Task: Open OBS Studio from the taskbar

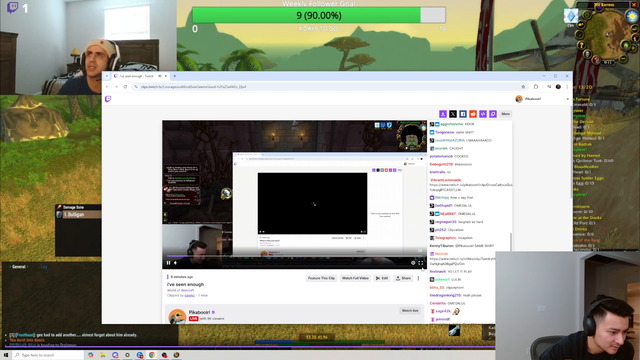Action: pos(164,355)
